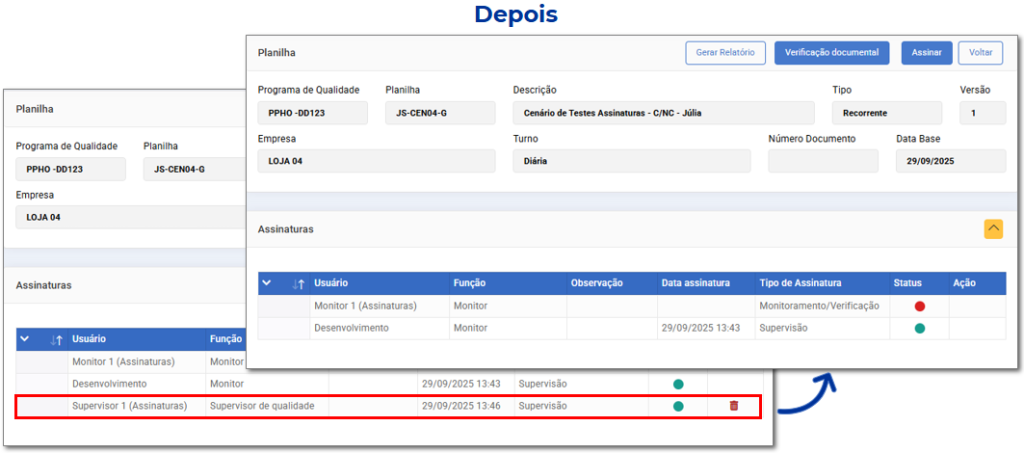
Task: Click green status dot in front table Desenvolvimento row
Action: click(x=919, y=328)
